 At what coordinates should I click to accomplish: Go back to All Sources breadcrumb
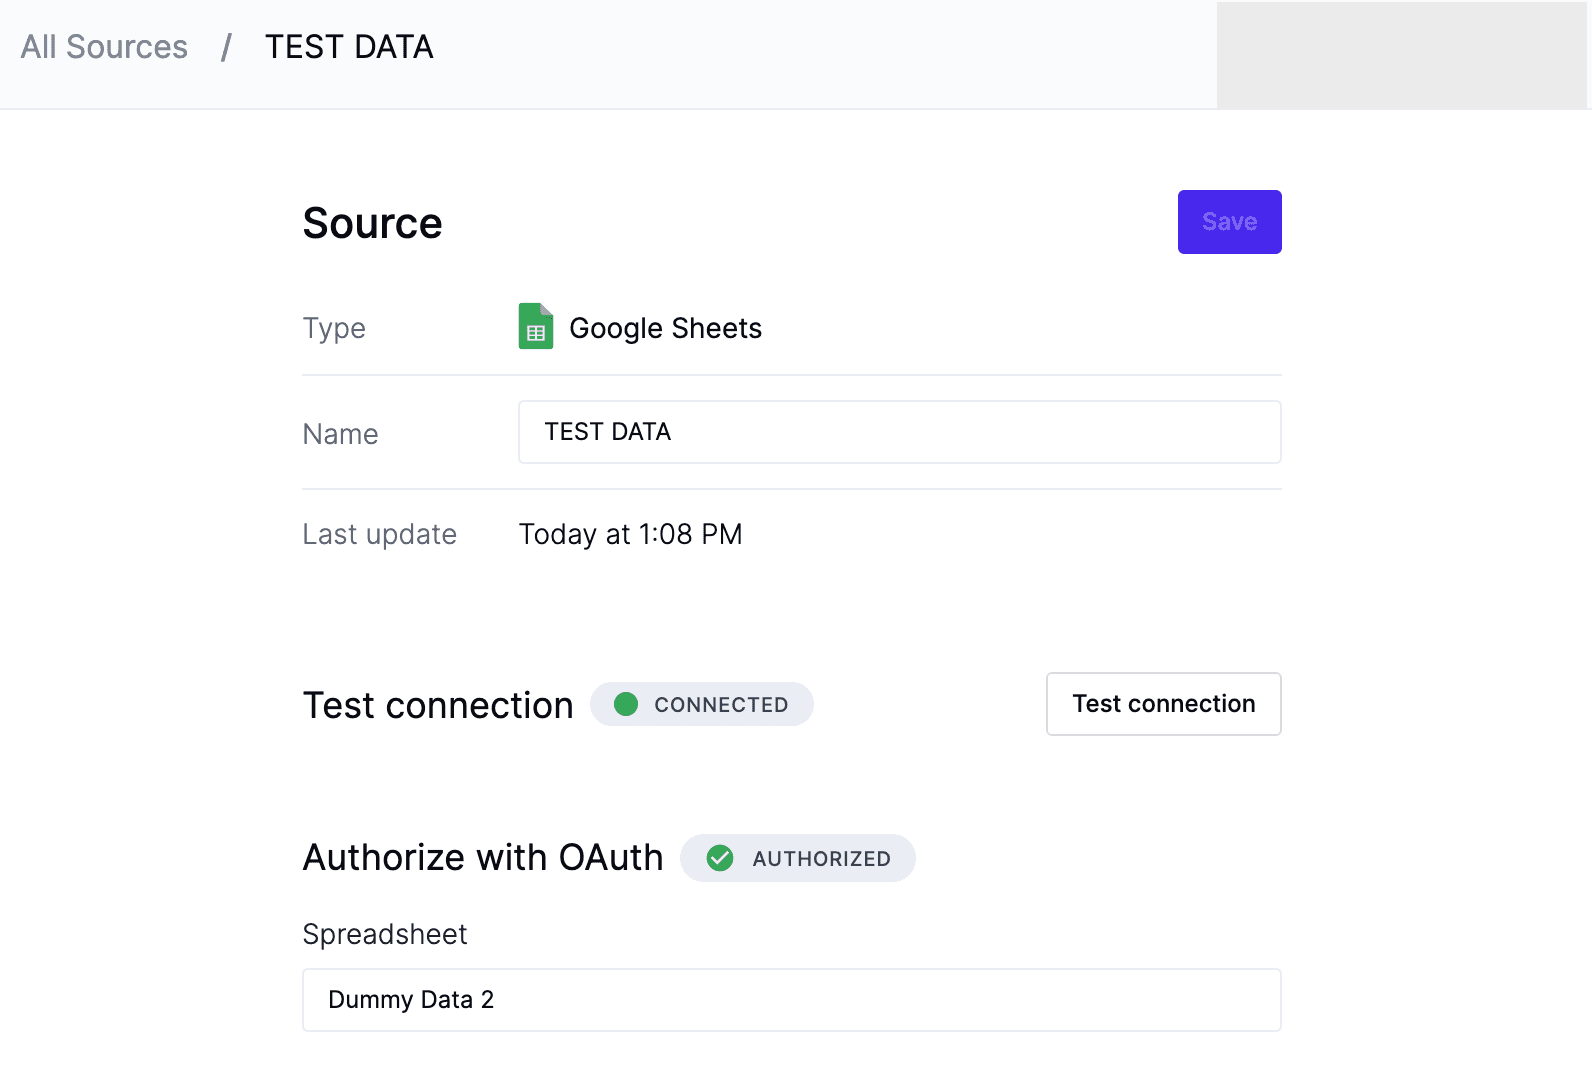(104, 47)
